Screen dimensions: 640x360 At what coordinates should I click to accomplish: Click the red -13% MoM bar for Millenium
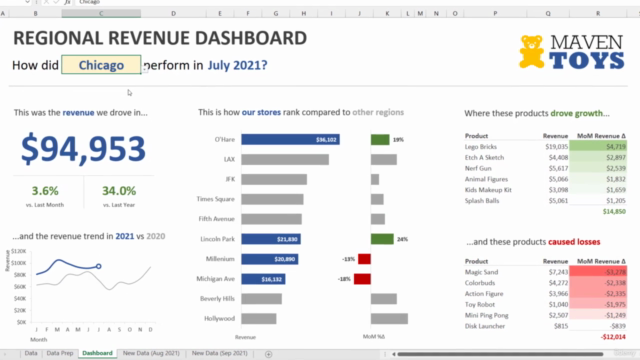tap(364, 259)
